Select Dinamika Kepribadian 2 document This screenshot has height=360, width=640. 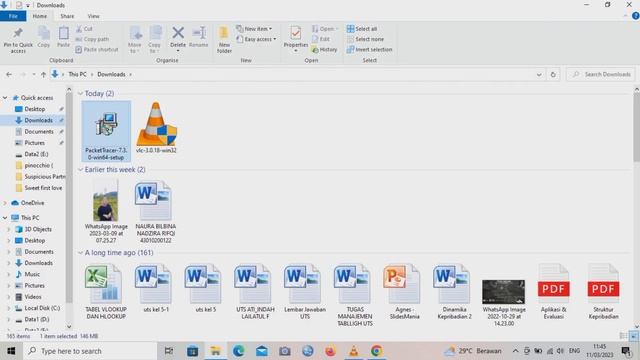tap(454, 291)
